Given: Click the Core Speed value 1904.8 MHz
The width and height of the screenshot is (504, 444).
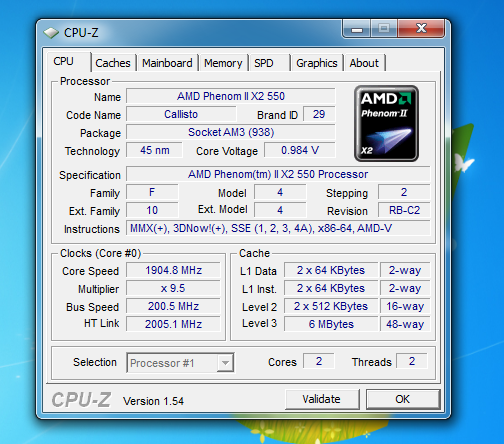Looking at the screenshot, I should (173, 270).
